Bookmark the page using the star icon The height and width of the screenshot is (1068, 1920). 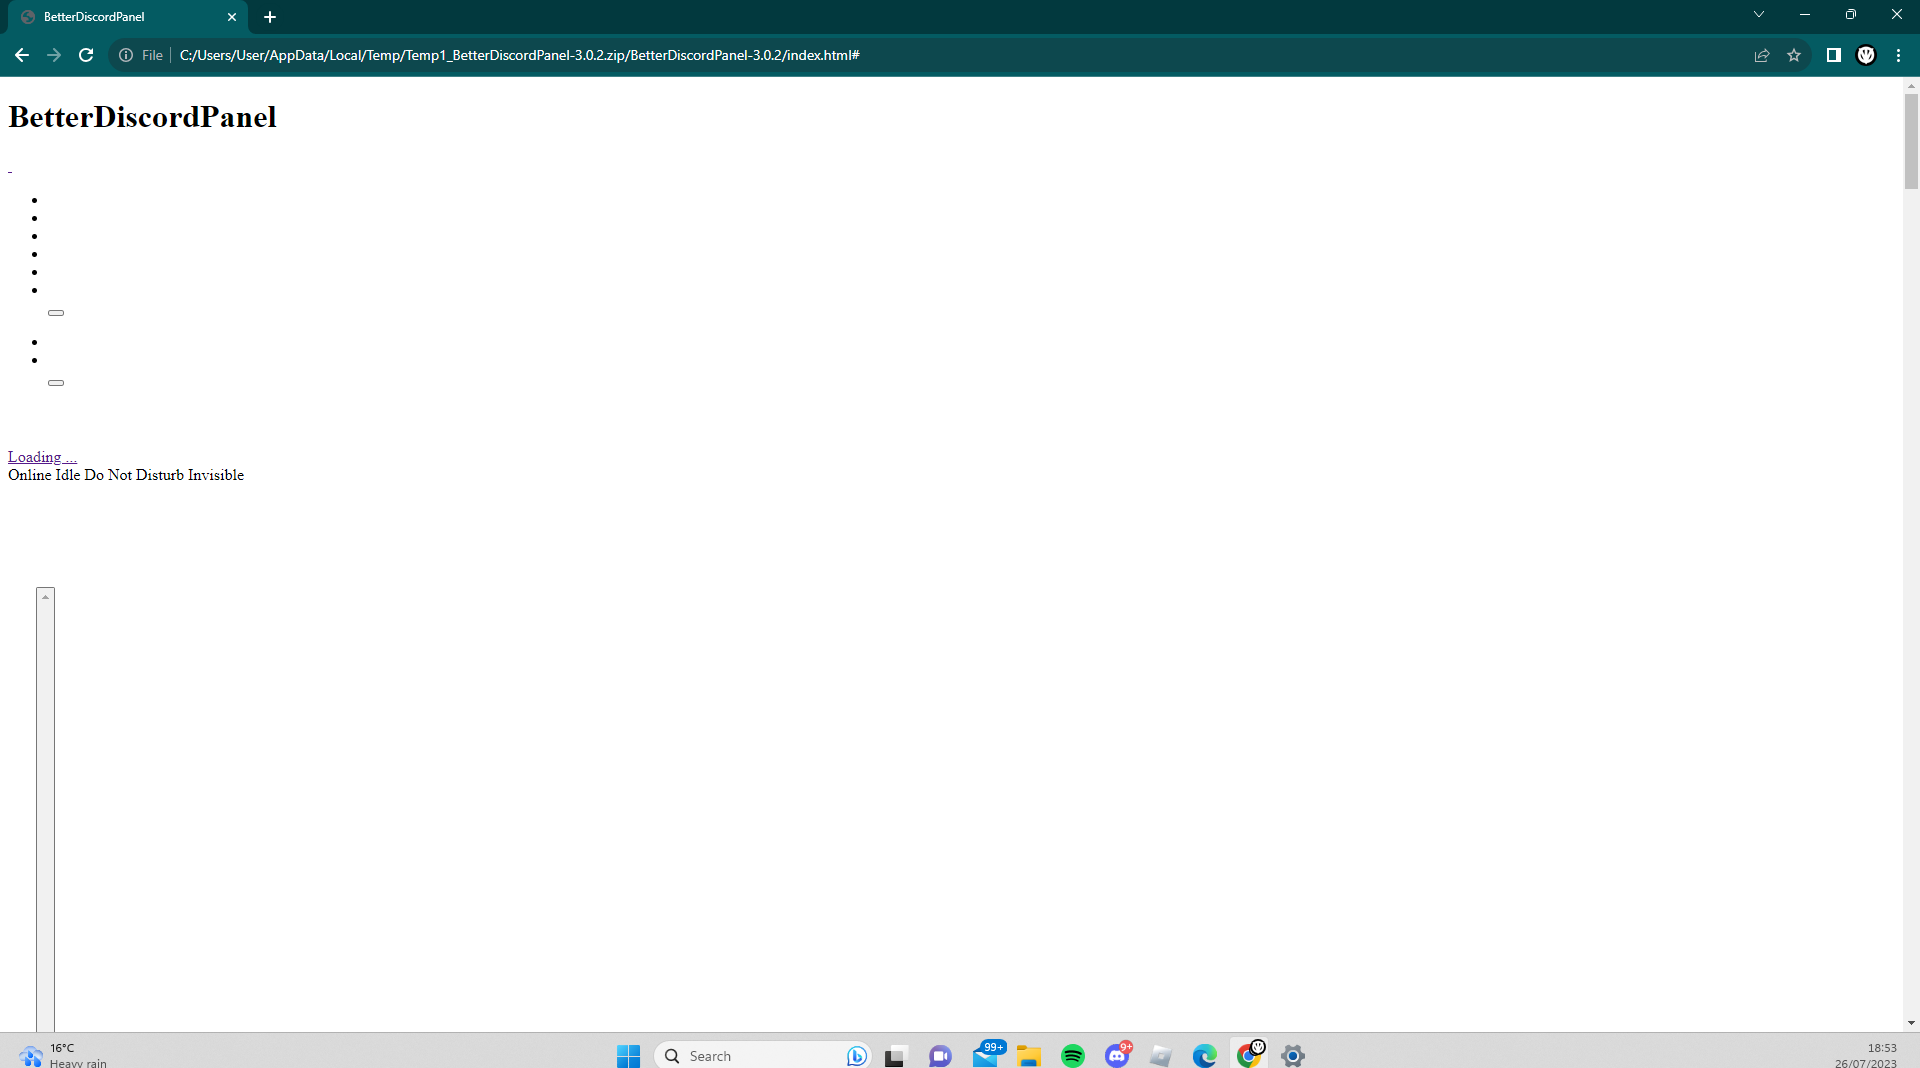1794,55
